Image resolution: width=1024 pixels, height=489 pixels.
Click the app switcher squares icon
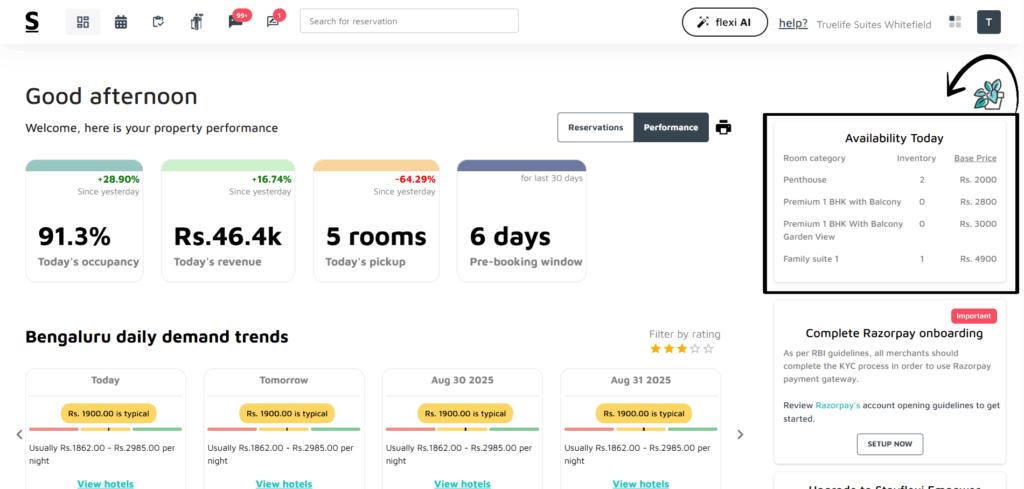click(x=955, y=22)
